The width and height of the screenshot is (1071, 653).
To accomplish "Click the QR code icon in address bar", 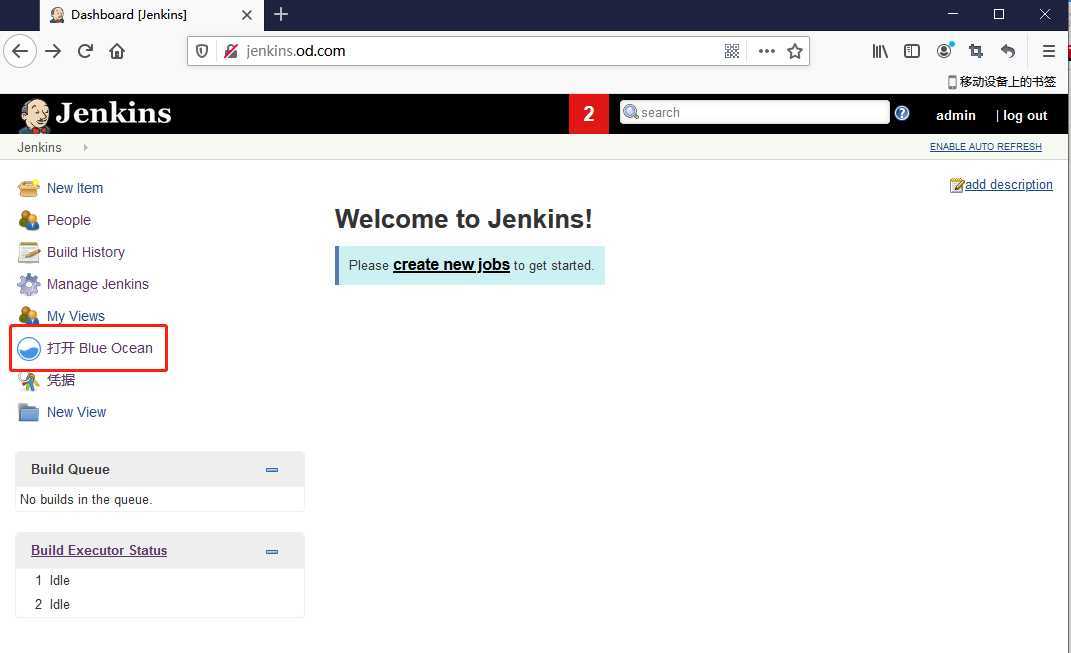I will point(732,51).
